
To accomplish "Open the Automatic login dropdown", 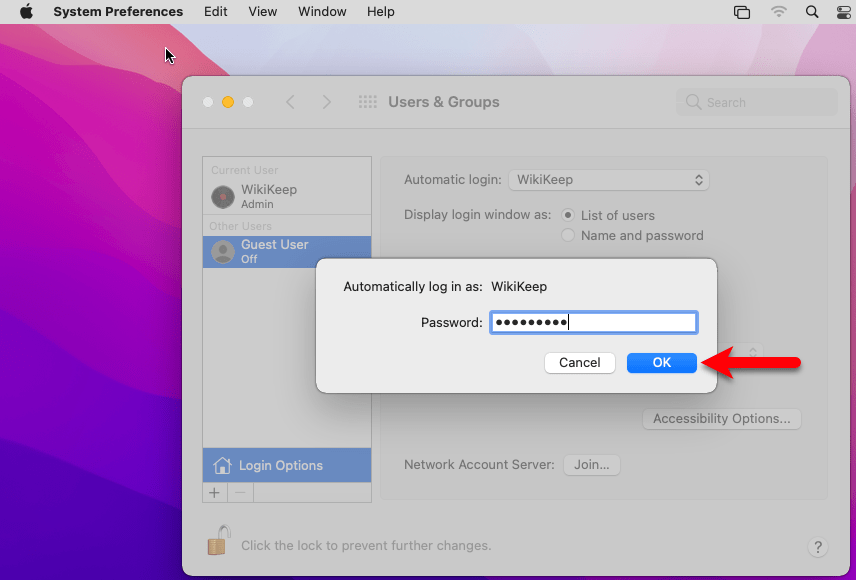I will [609, 180].
